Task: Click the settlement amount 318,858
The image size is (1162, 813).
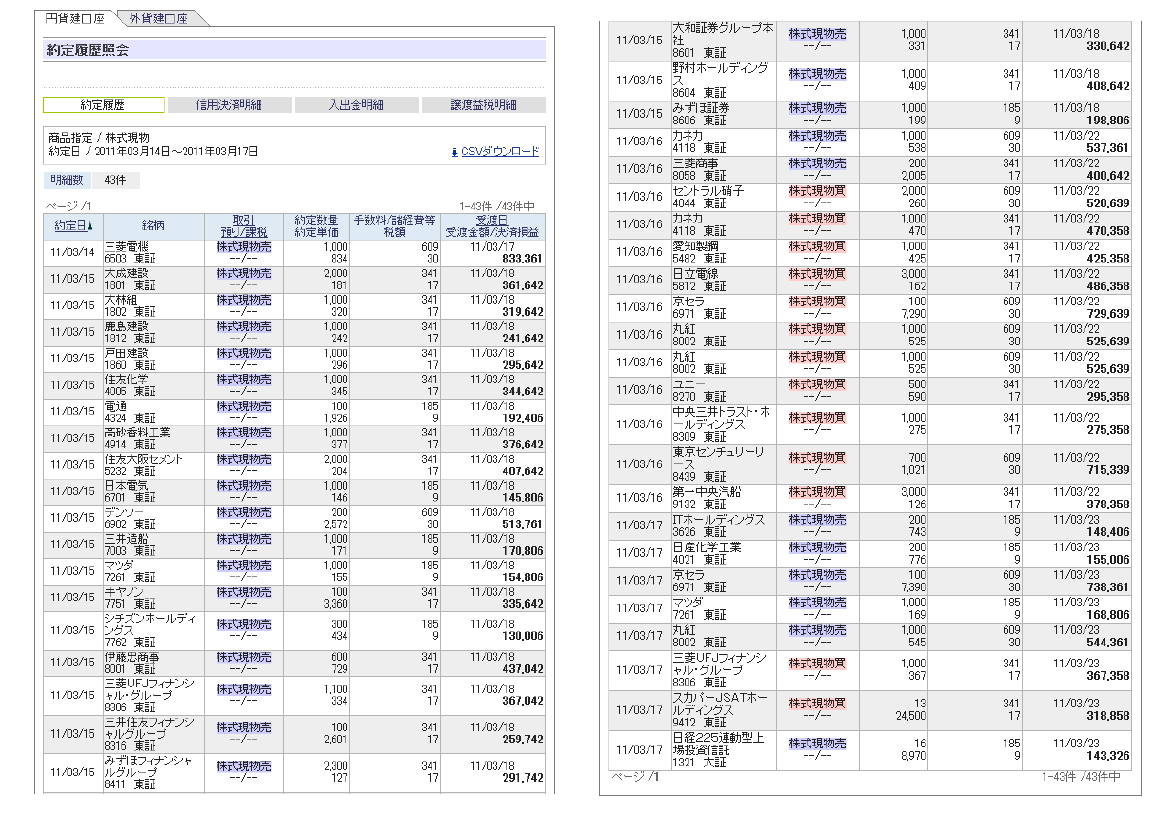Action: click(1108, 716)
